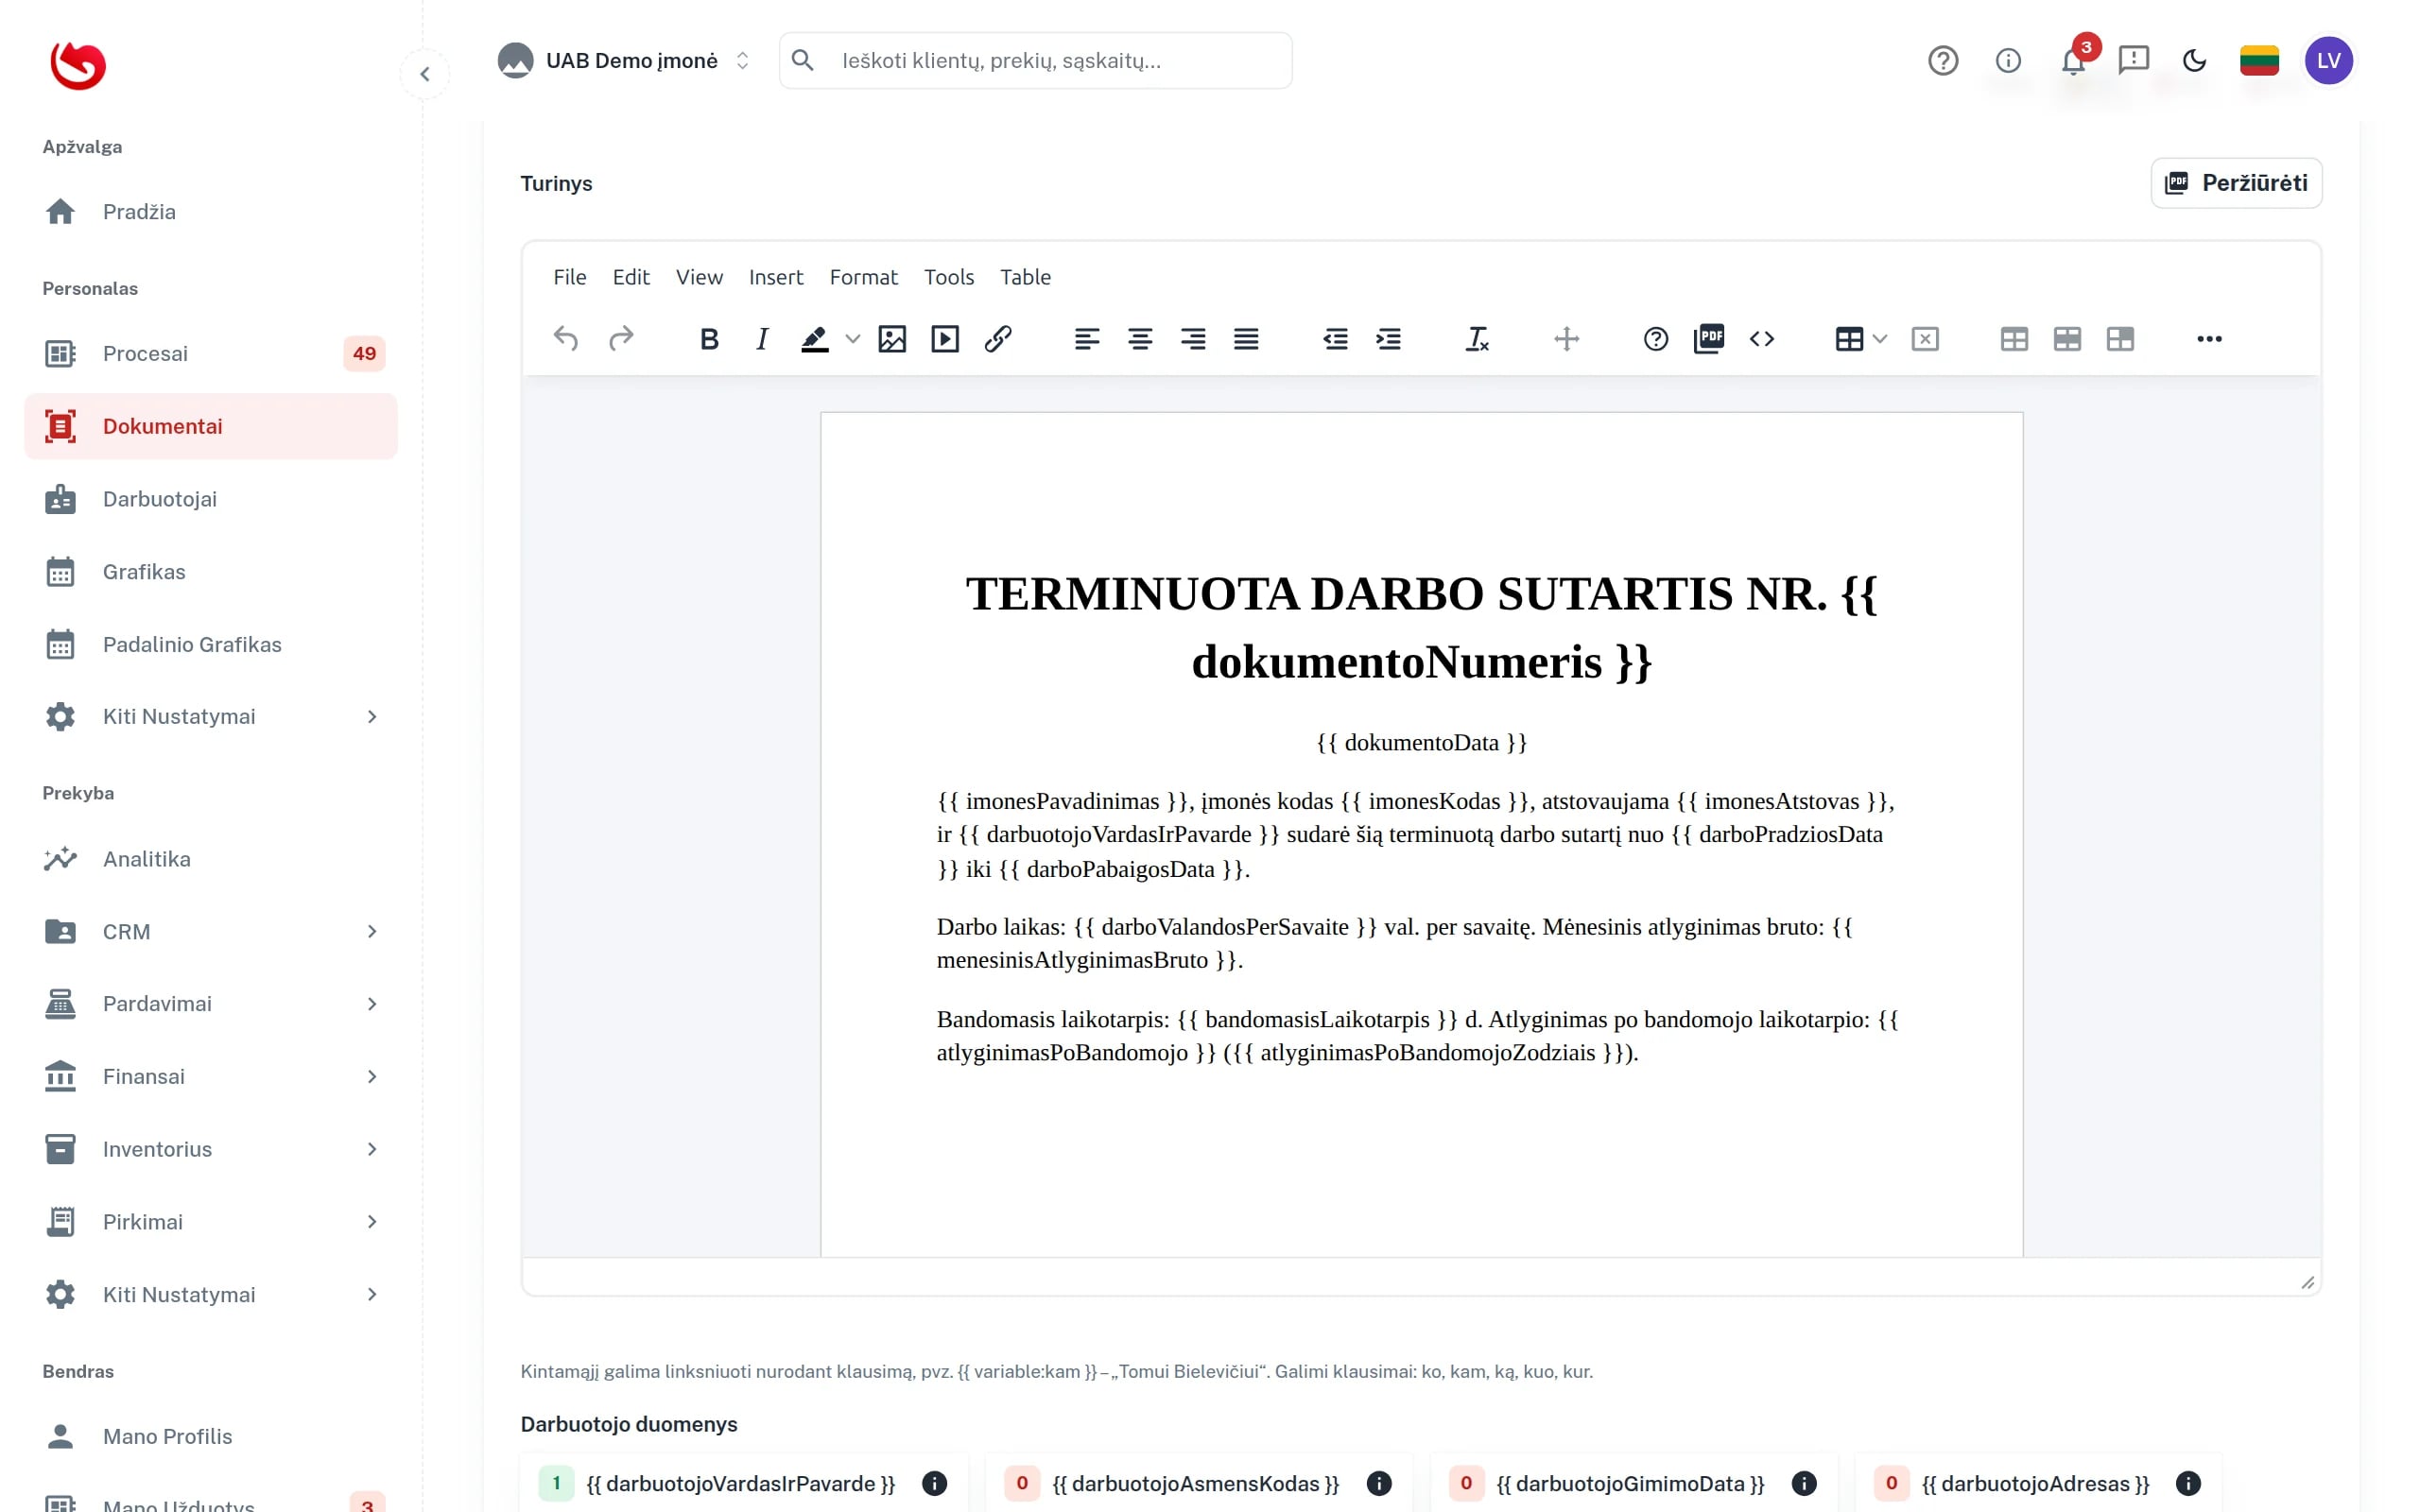Click the PDF export toolbar icon
The width and height of the screenshot is (2420, 1512).
(1709, 339)
